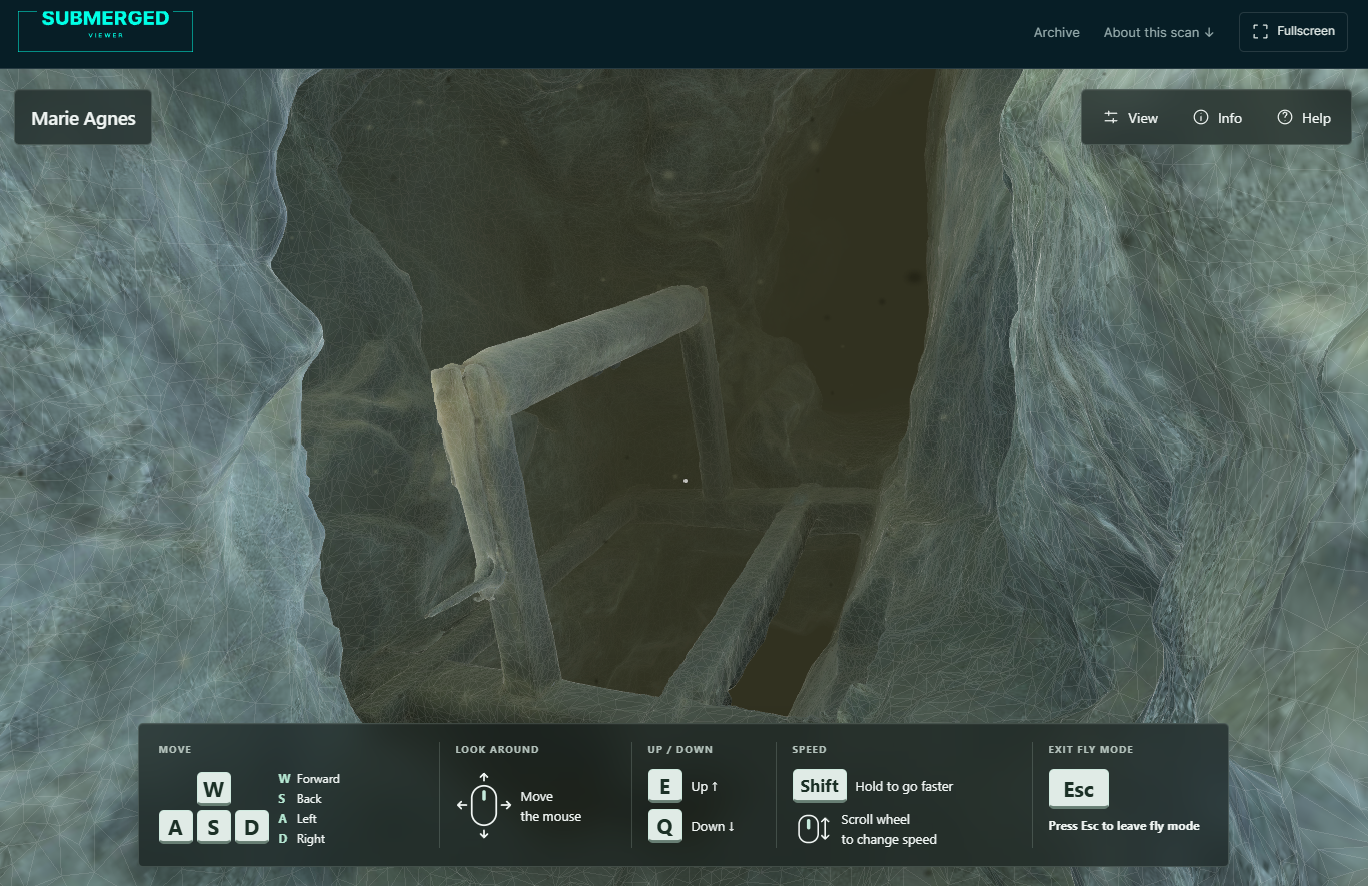Click the Help question-mark icon

[x=1285, y=118]
